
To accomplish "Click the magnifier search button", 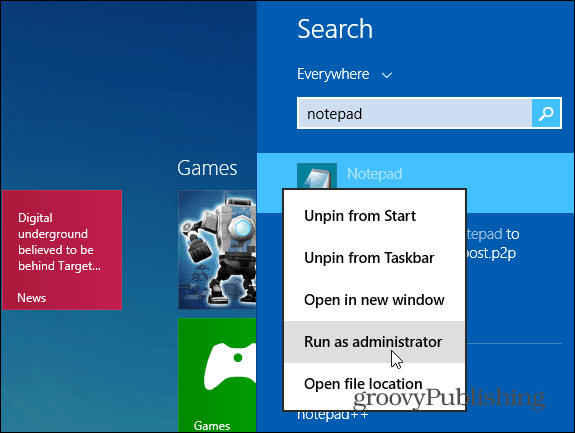I will 546,113.
